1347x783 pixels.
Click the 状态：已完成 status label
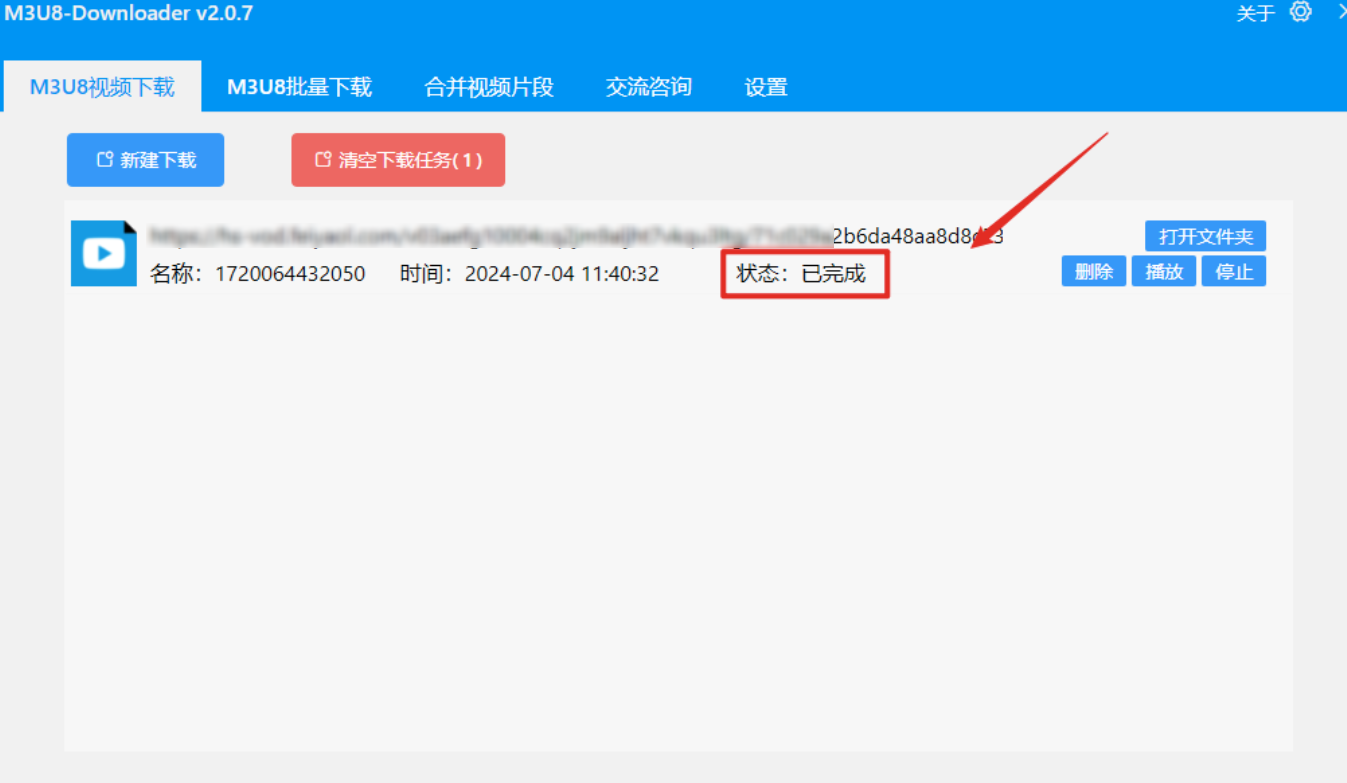click(x=801, y=273)
